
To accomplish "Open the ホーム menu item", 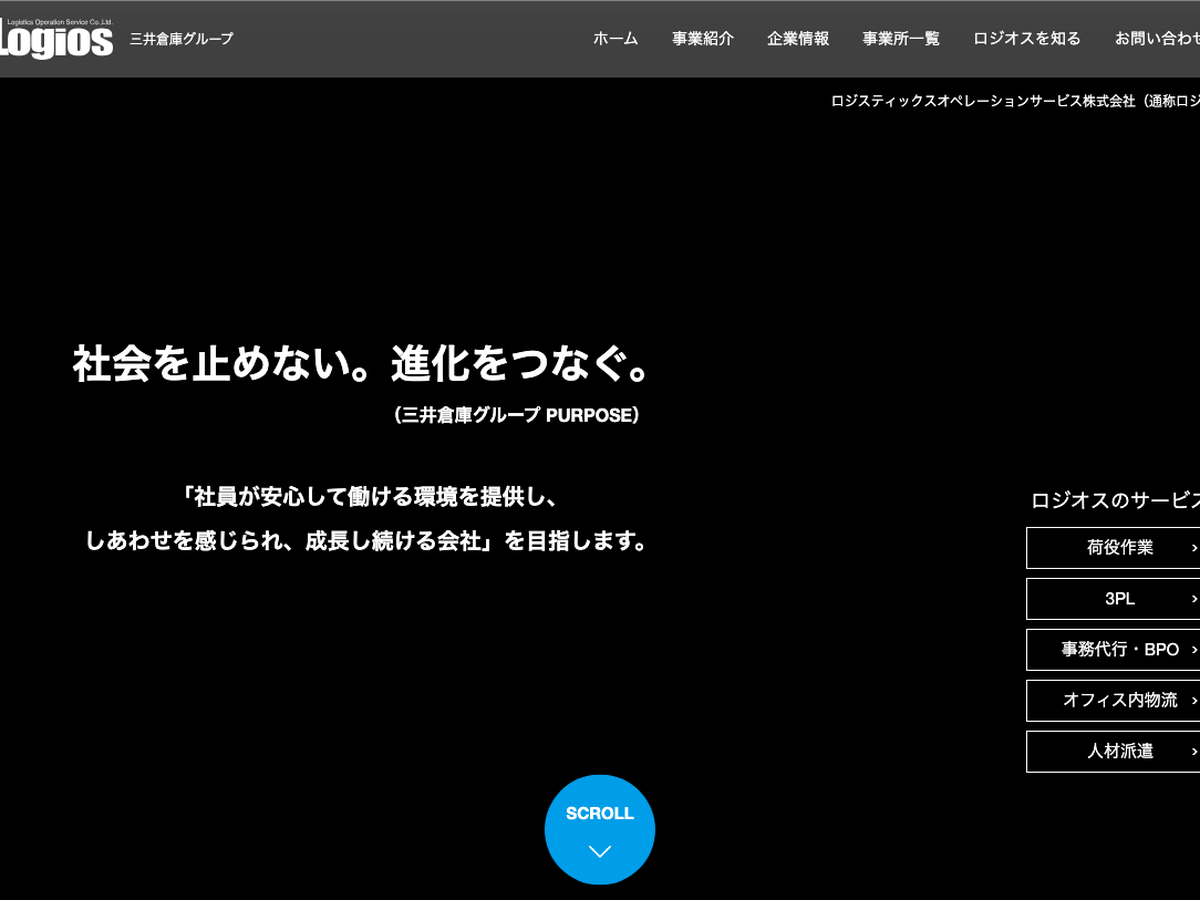I will pos(615,39).
